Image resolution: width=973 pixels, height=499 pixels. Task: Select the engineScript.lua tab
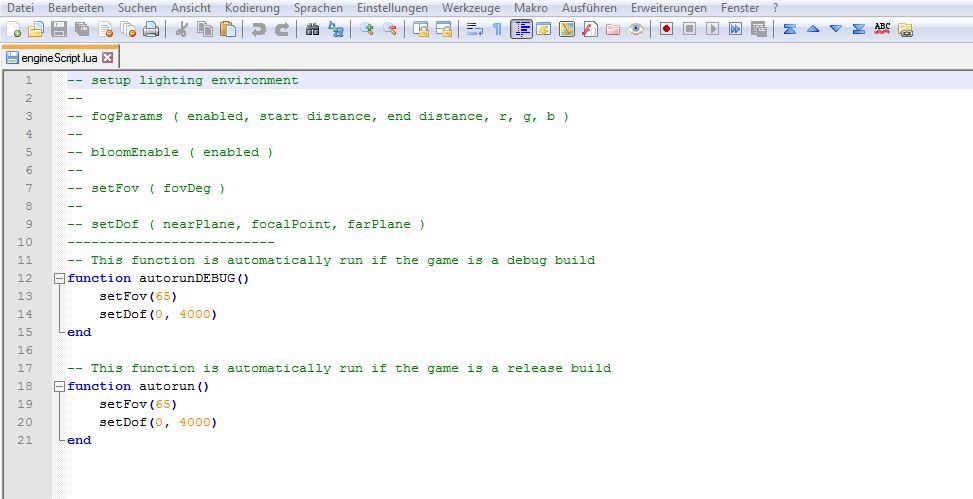pyautogui.click(x=60, y=58)
